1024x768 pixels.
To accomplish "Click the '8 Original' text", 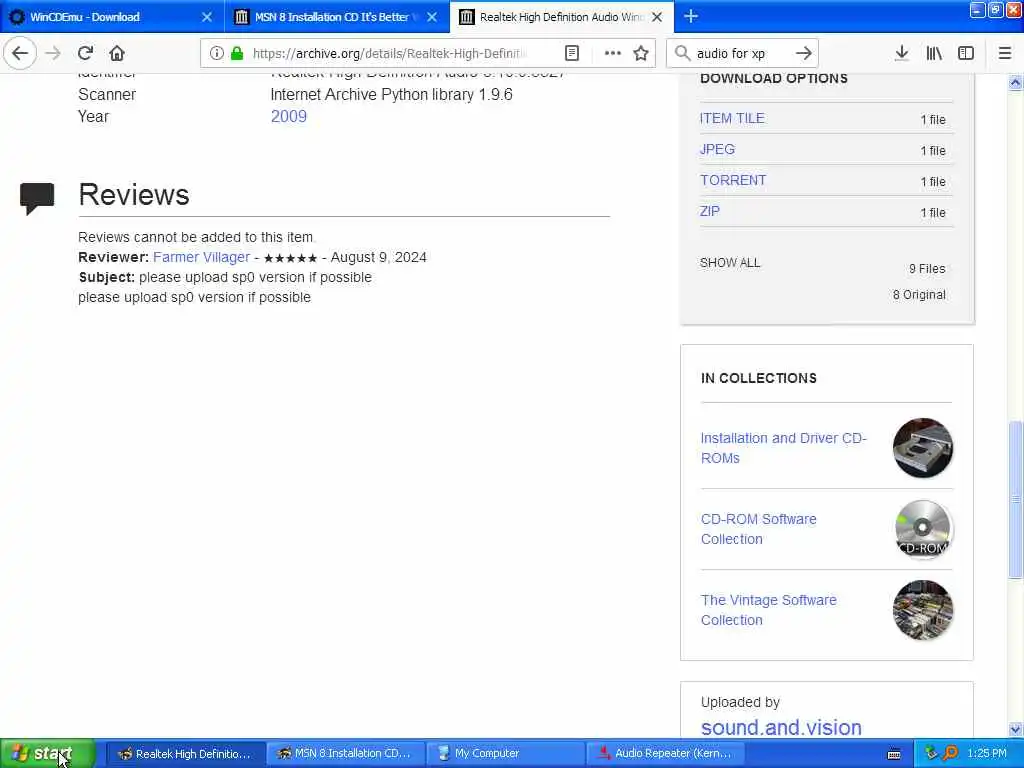I will tap(919, 295).
